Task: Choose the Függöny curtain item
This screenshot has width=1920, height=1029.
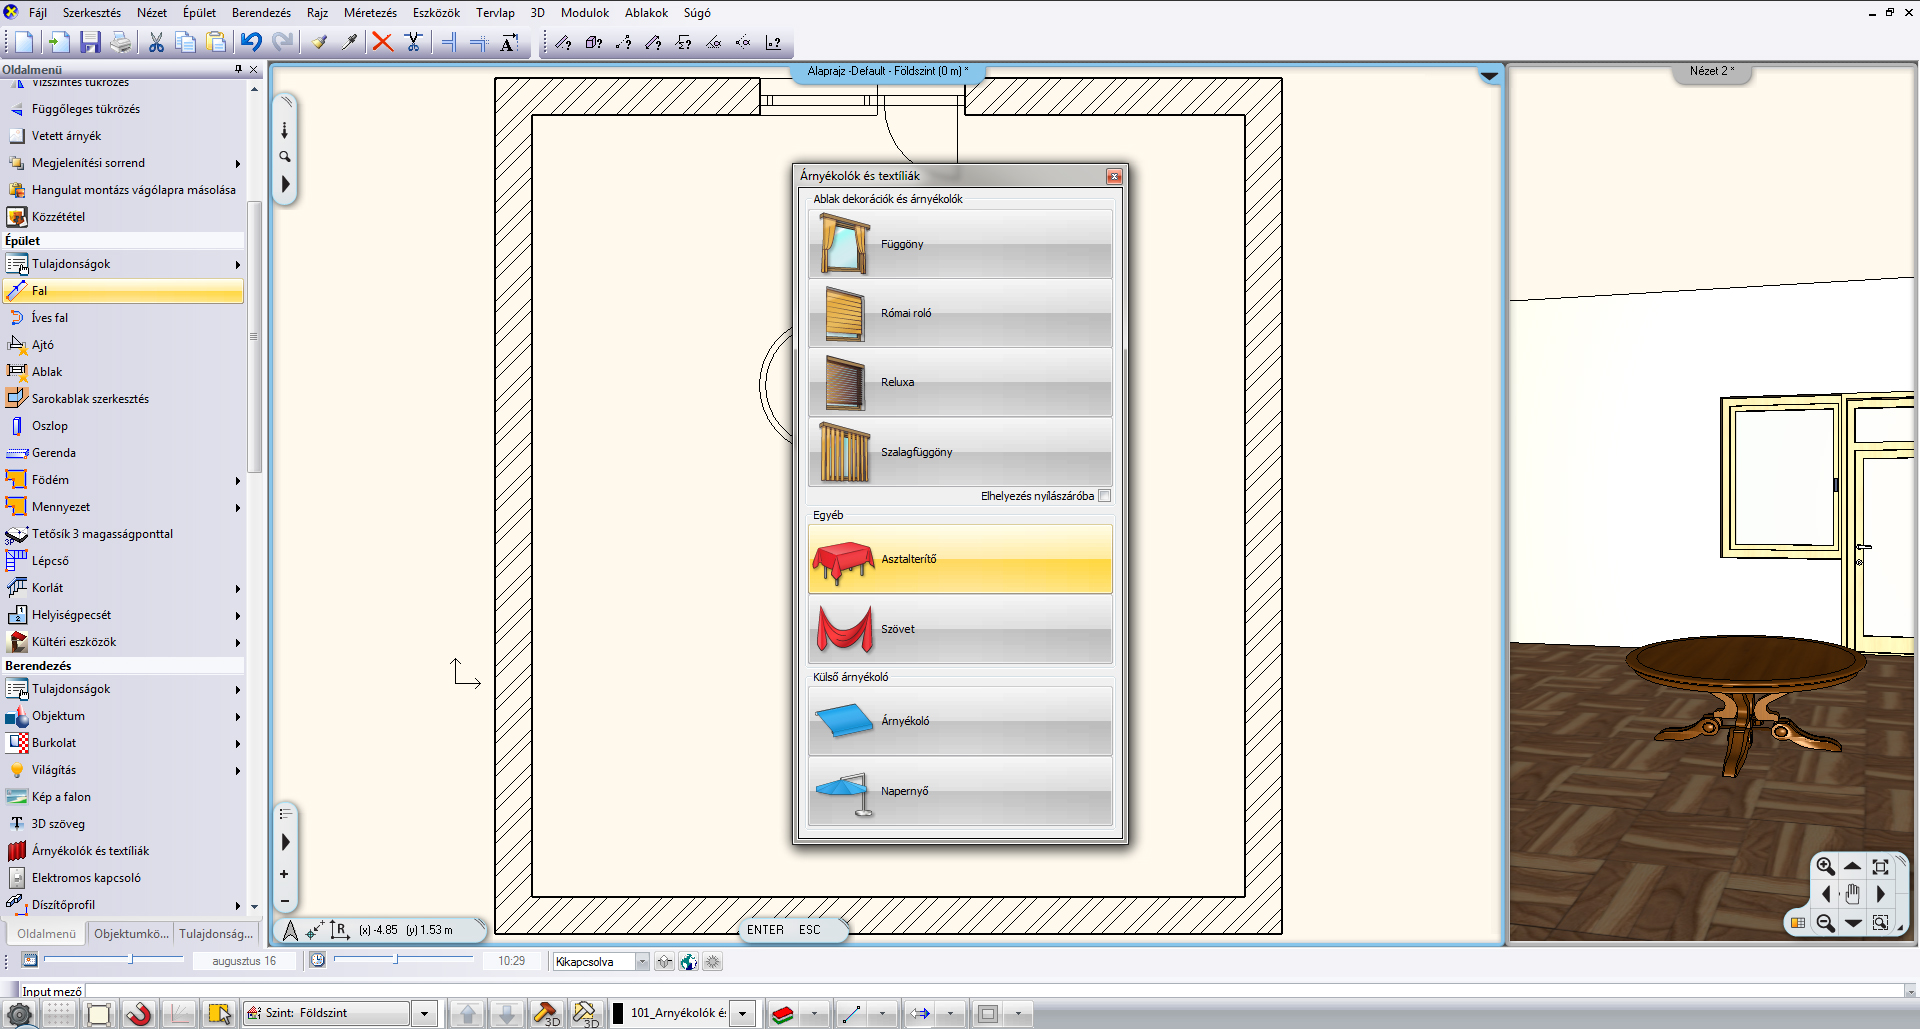Action: (x=959, y=244)
